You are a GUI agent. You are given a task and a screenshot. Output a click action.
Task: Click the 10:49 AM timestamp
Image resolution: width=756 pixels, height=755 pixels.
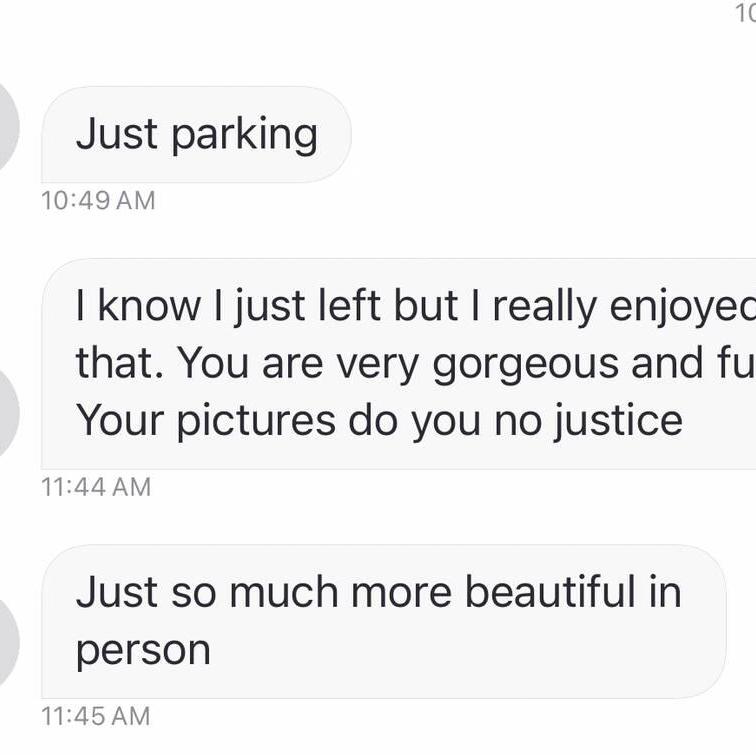pyautogui.click(x=98, y=200)
